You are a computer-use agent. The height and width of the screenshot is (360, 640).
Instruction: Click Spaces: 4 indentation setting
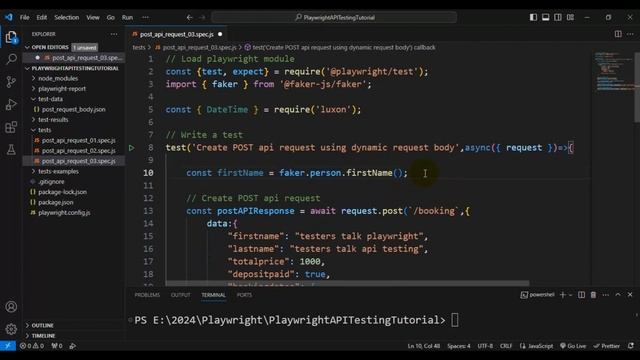pyautogui.click(x=458, y=346)
